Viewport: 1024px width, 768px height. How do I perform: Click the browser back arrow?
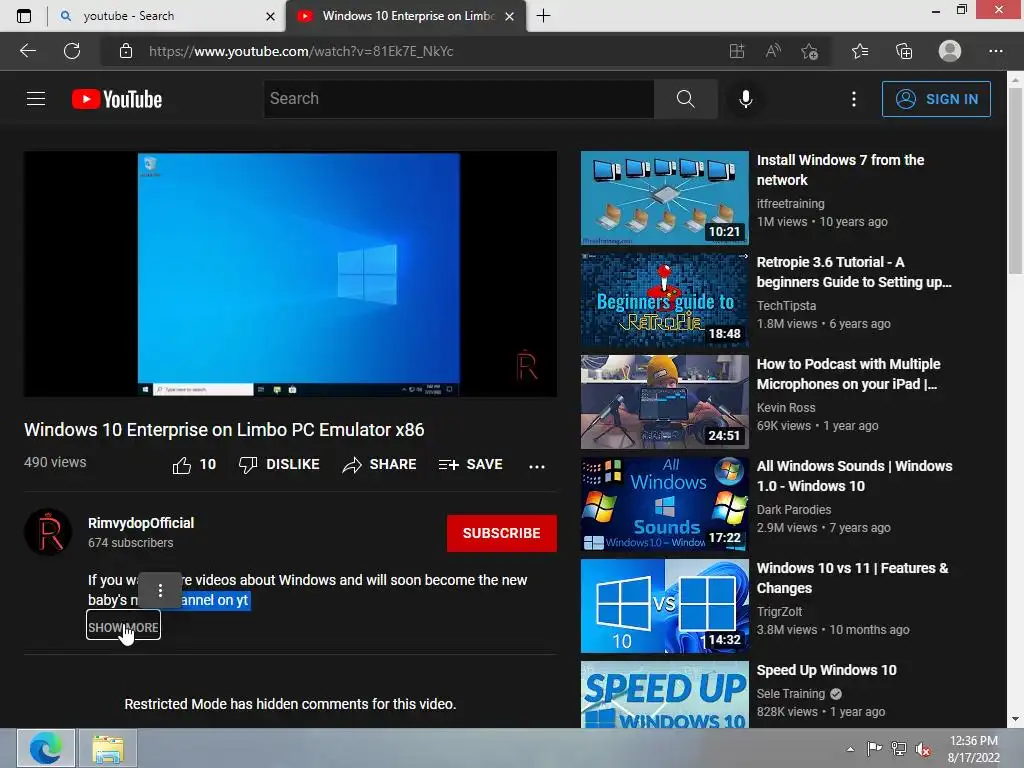[x=27, y=51]
